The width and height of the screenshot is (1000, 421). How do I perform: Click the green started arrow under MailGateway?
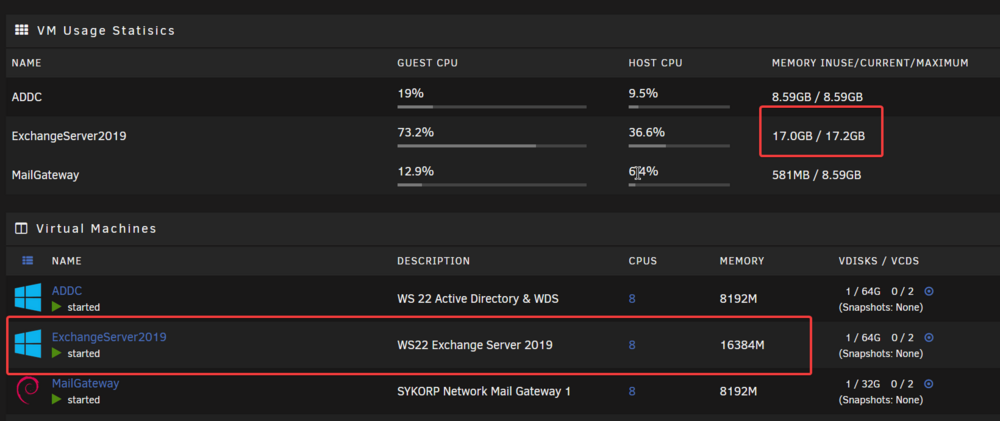click(x=57, y=399)
